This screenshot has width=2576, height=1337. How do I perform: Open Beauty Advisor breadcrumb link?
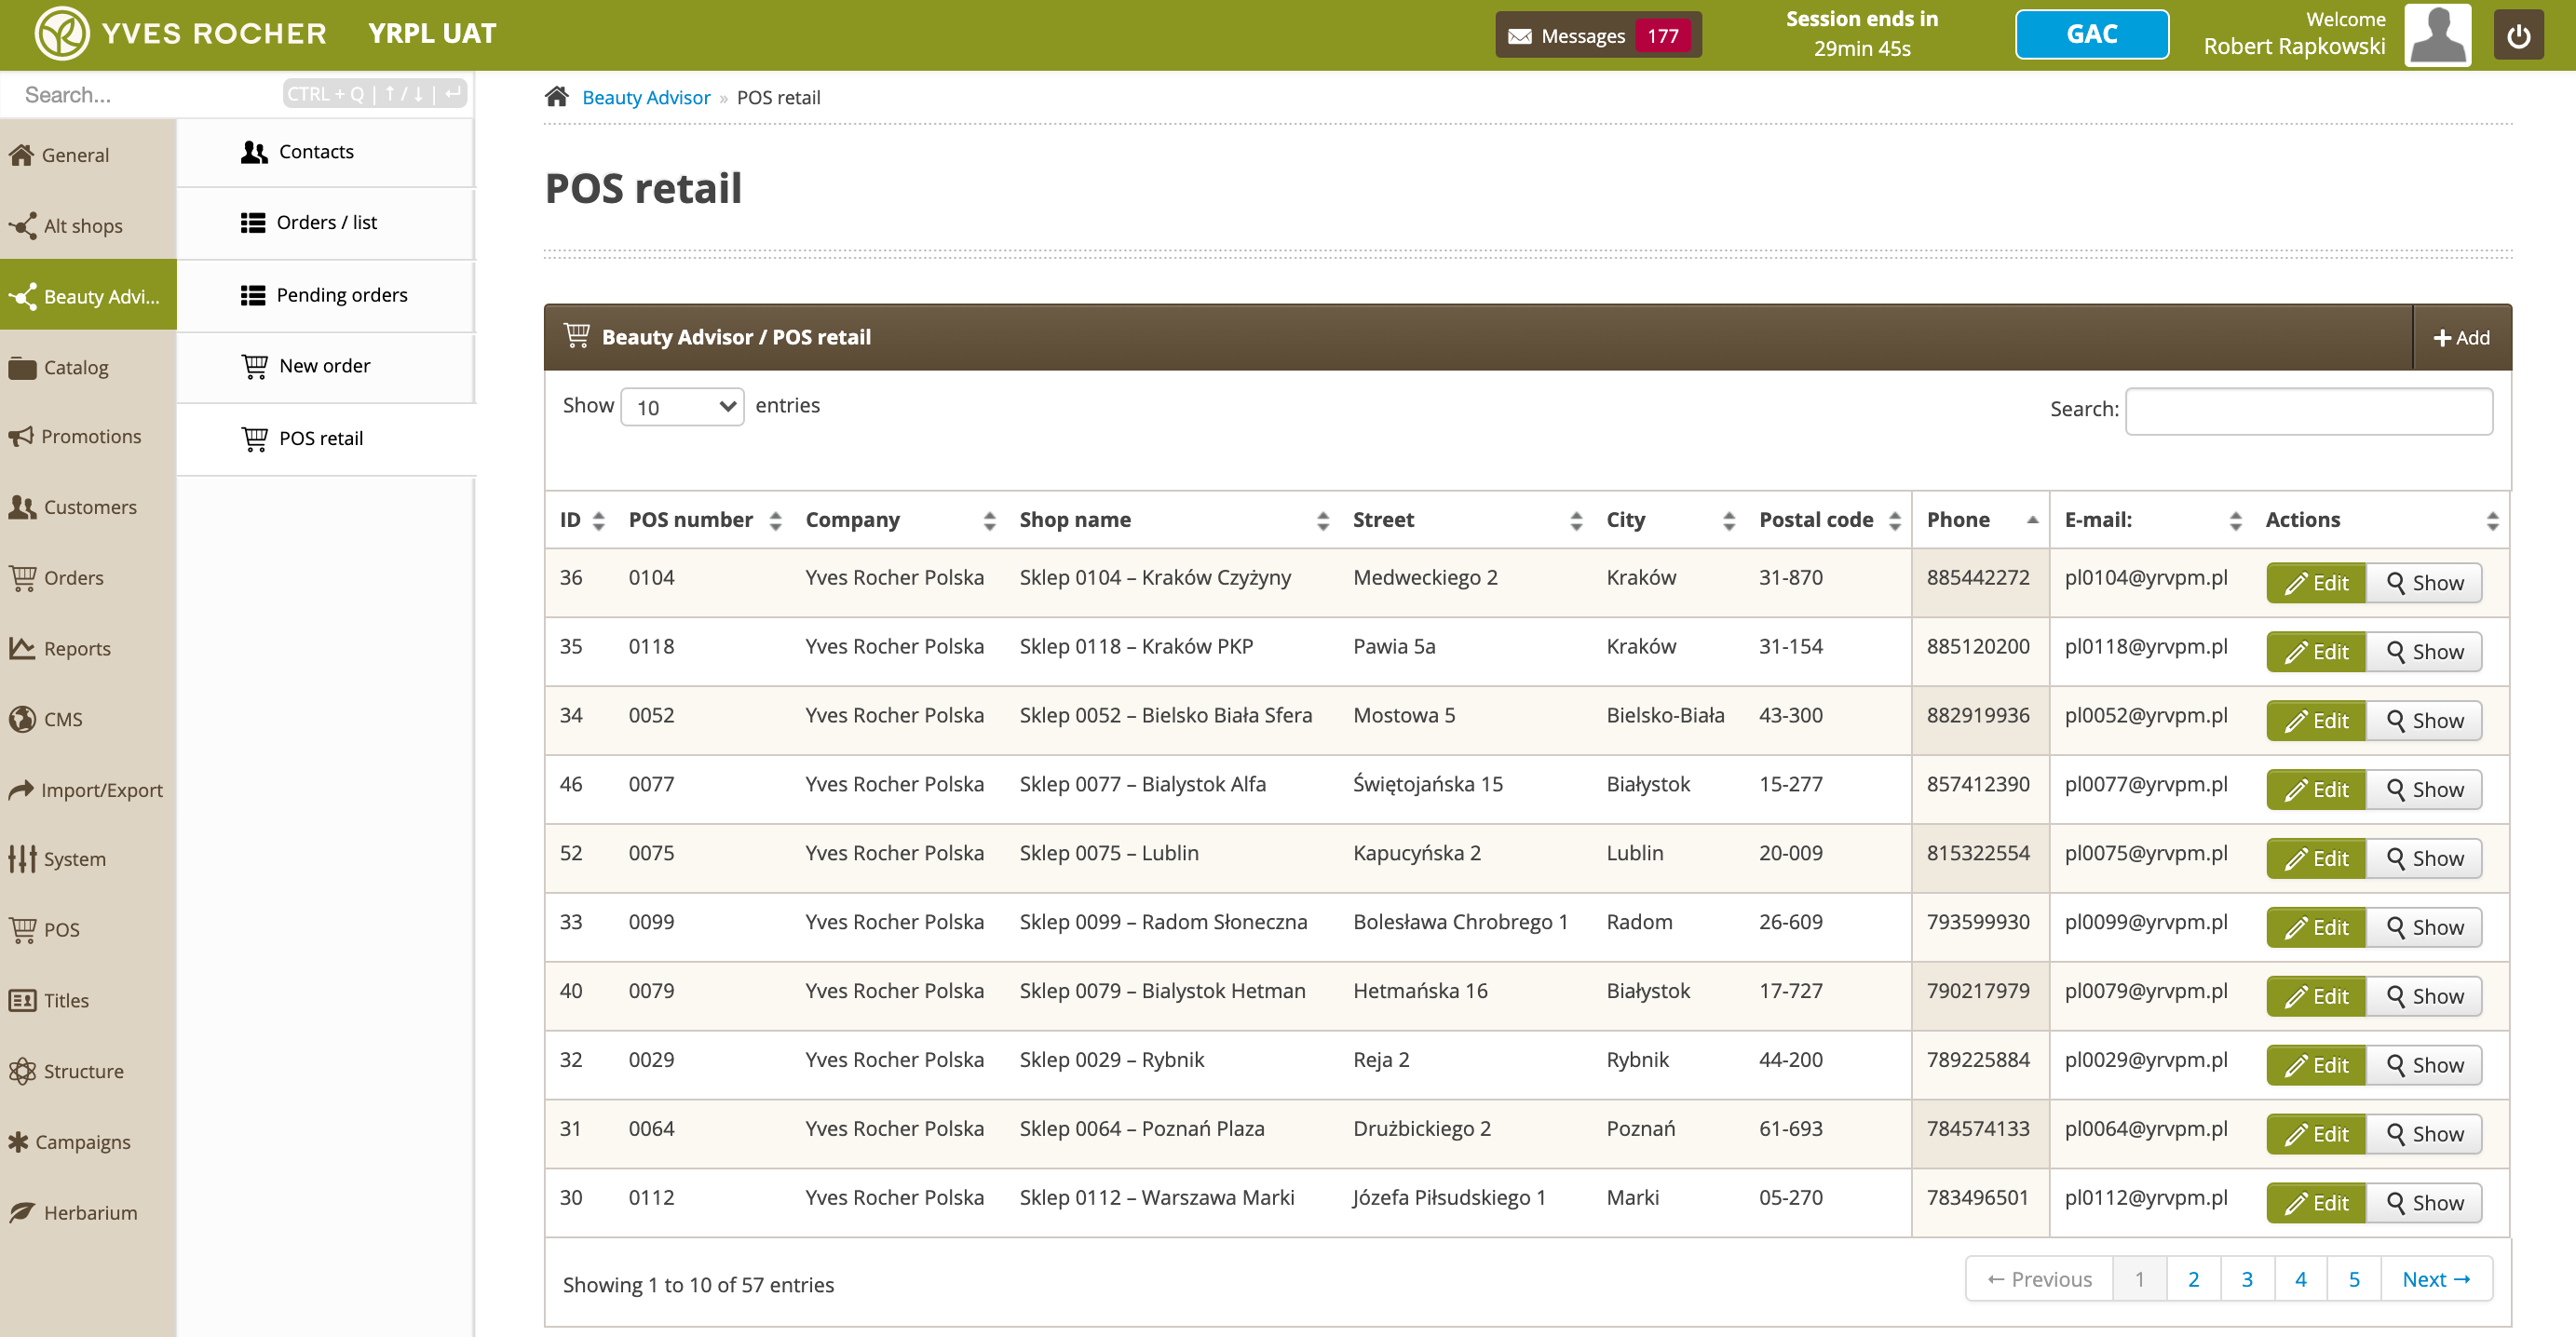tap(646, 98)
